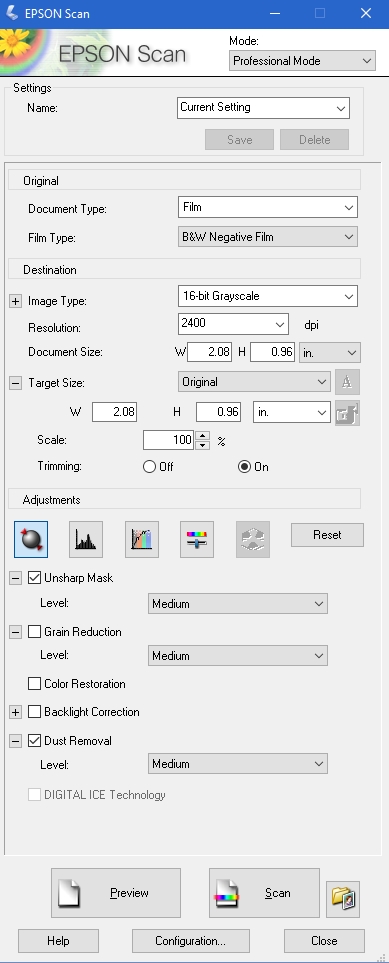Viewport: 389px width, 963px height.
Task: Open the Image Type dropdown
Action: (x=267, y=296)
